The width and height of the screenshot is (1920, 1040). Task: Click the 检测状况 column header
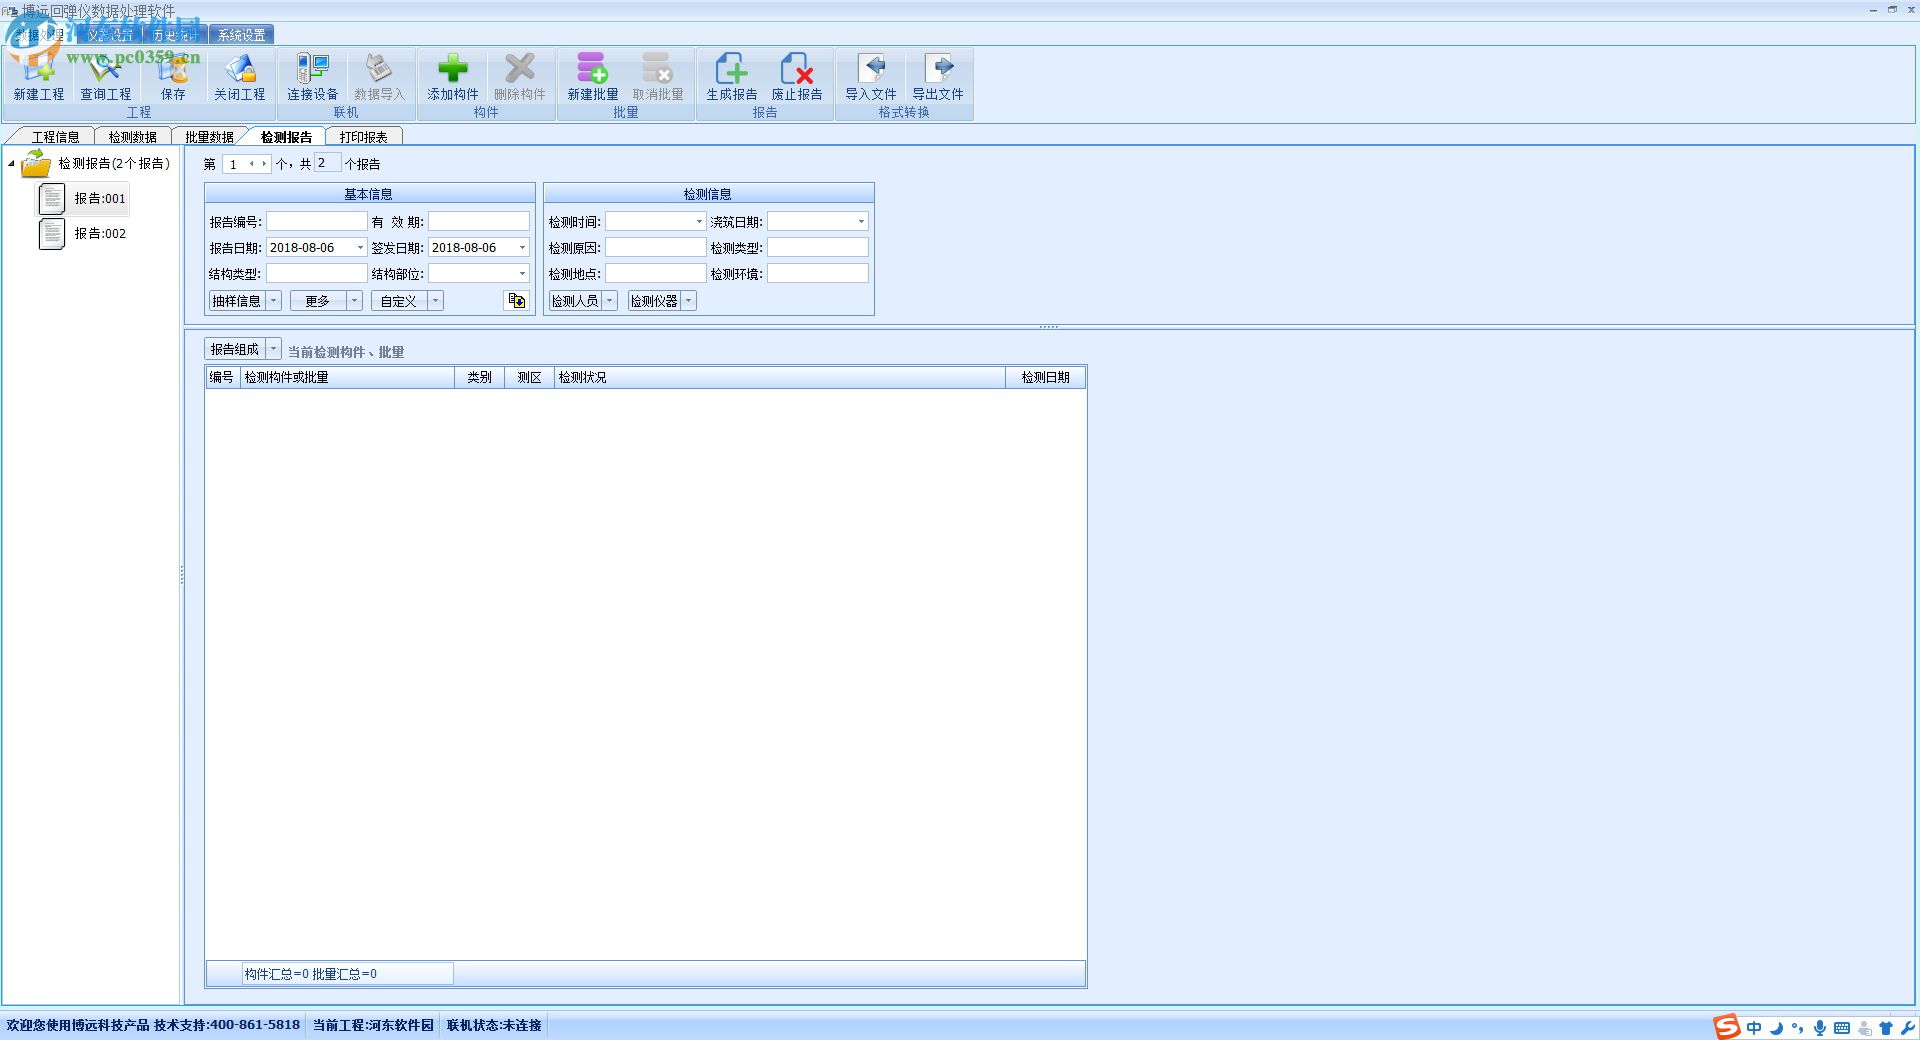[x=780, y=377]
